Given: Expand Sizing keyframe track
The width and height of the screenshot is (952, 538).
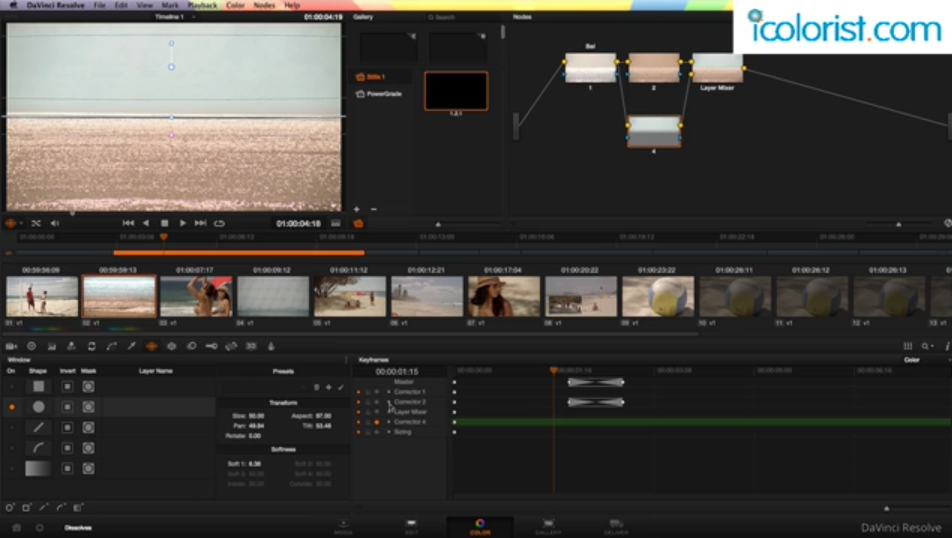Looking at the screenshot, I should [x=389, y=432].
